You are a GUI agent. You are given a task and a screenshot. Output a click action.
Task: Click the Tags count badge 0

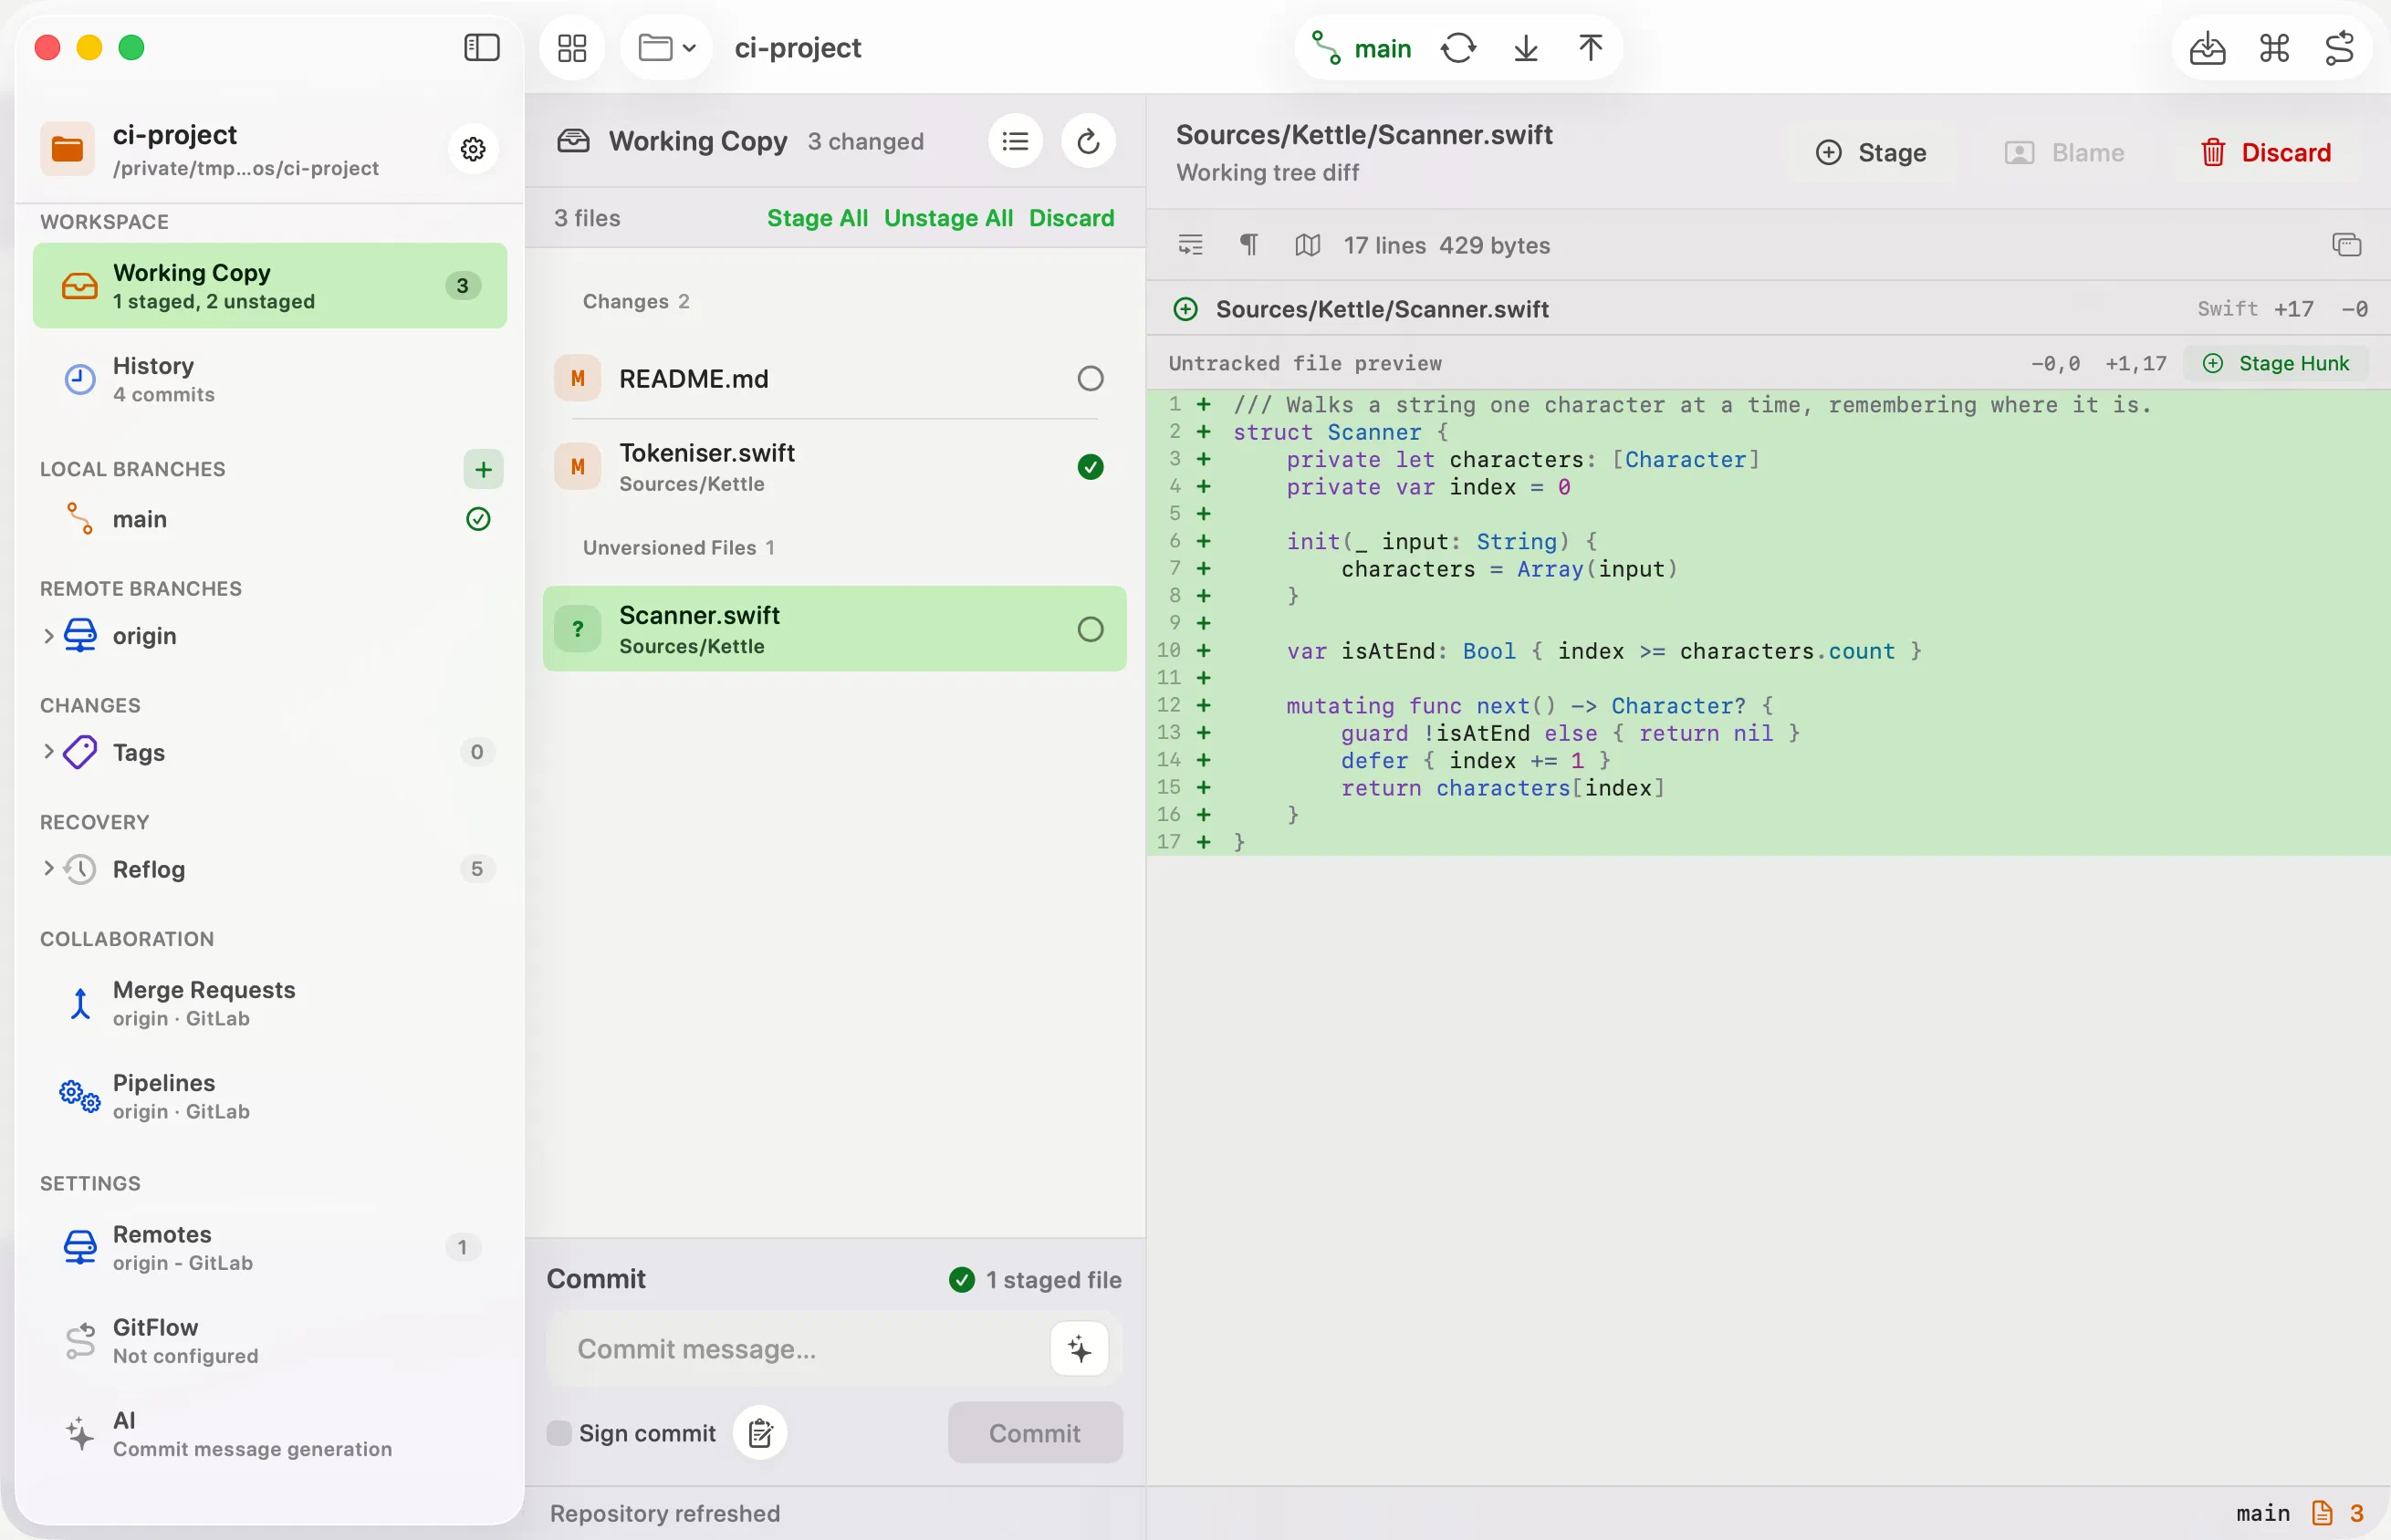click(477, 752)
